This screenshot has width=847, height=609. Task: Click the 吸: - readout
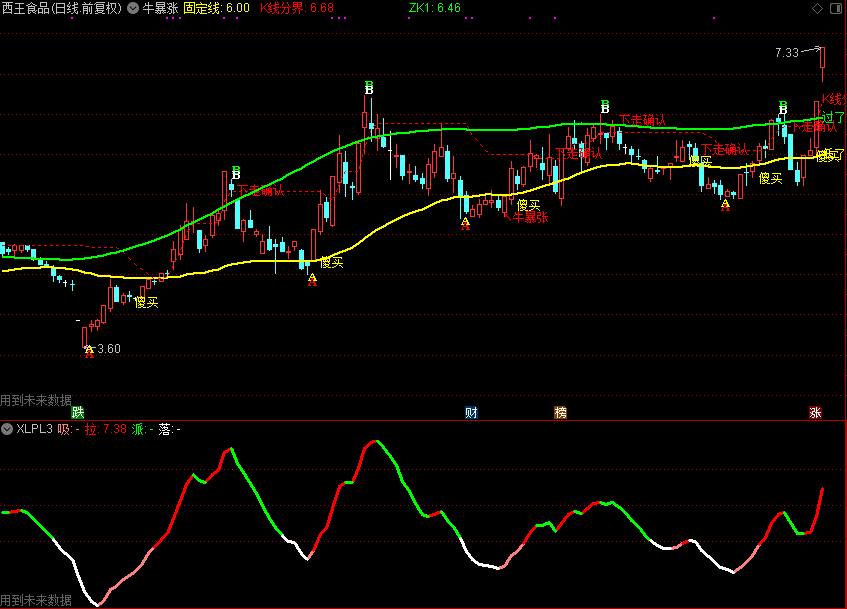click(x=69, y=429)
